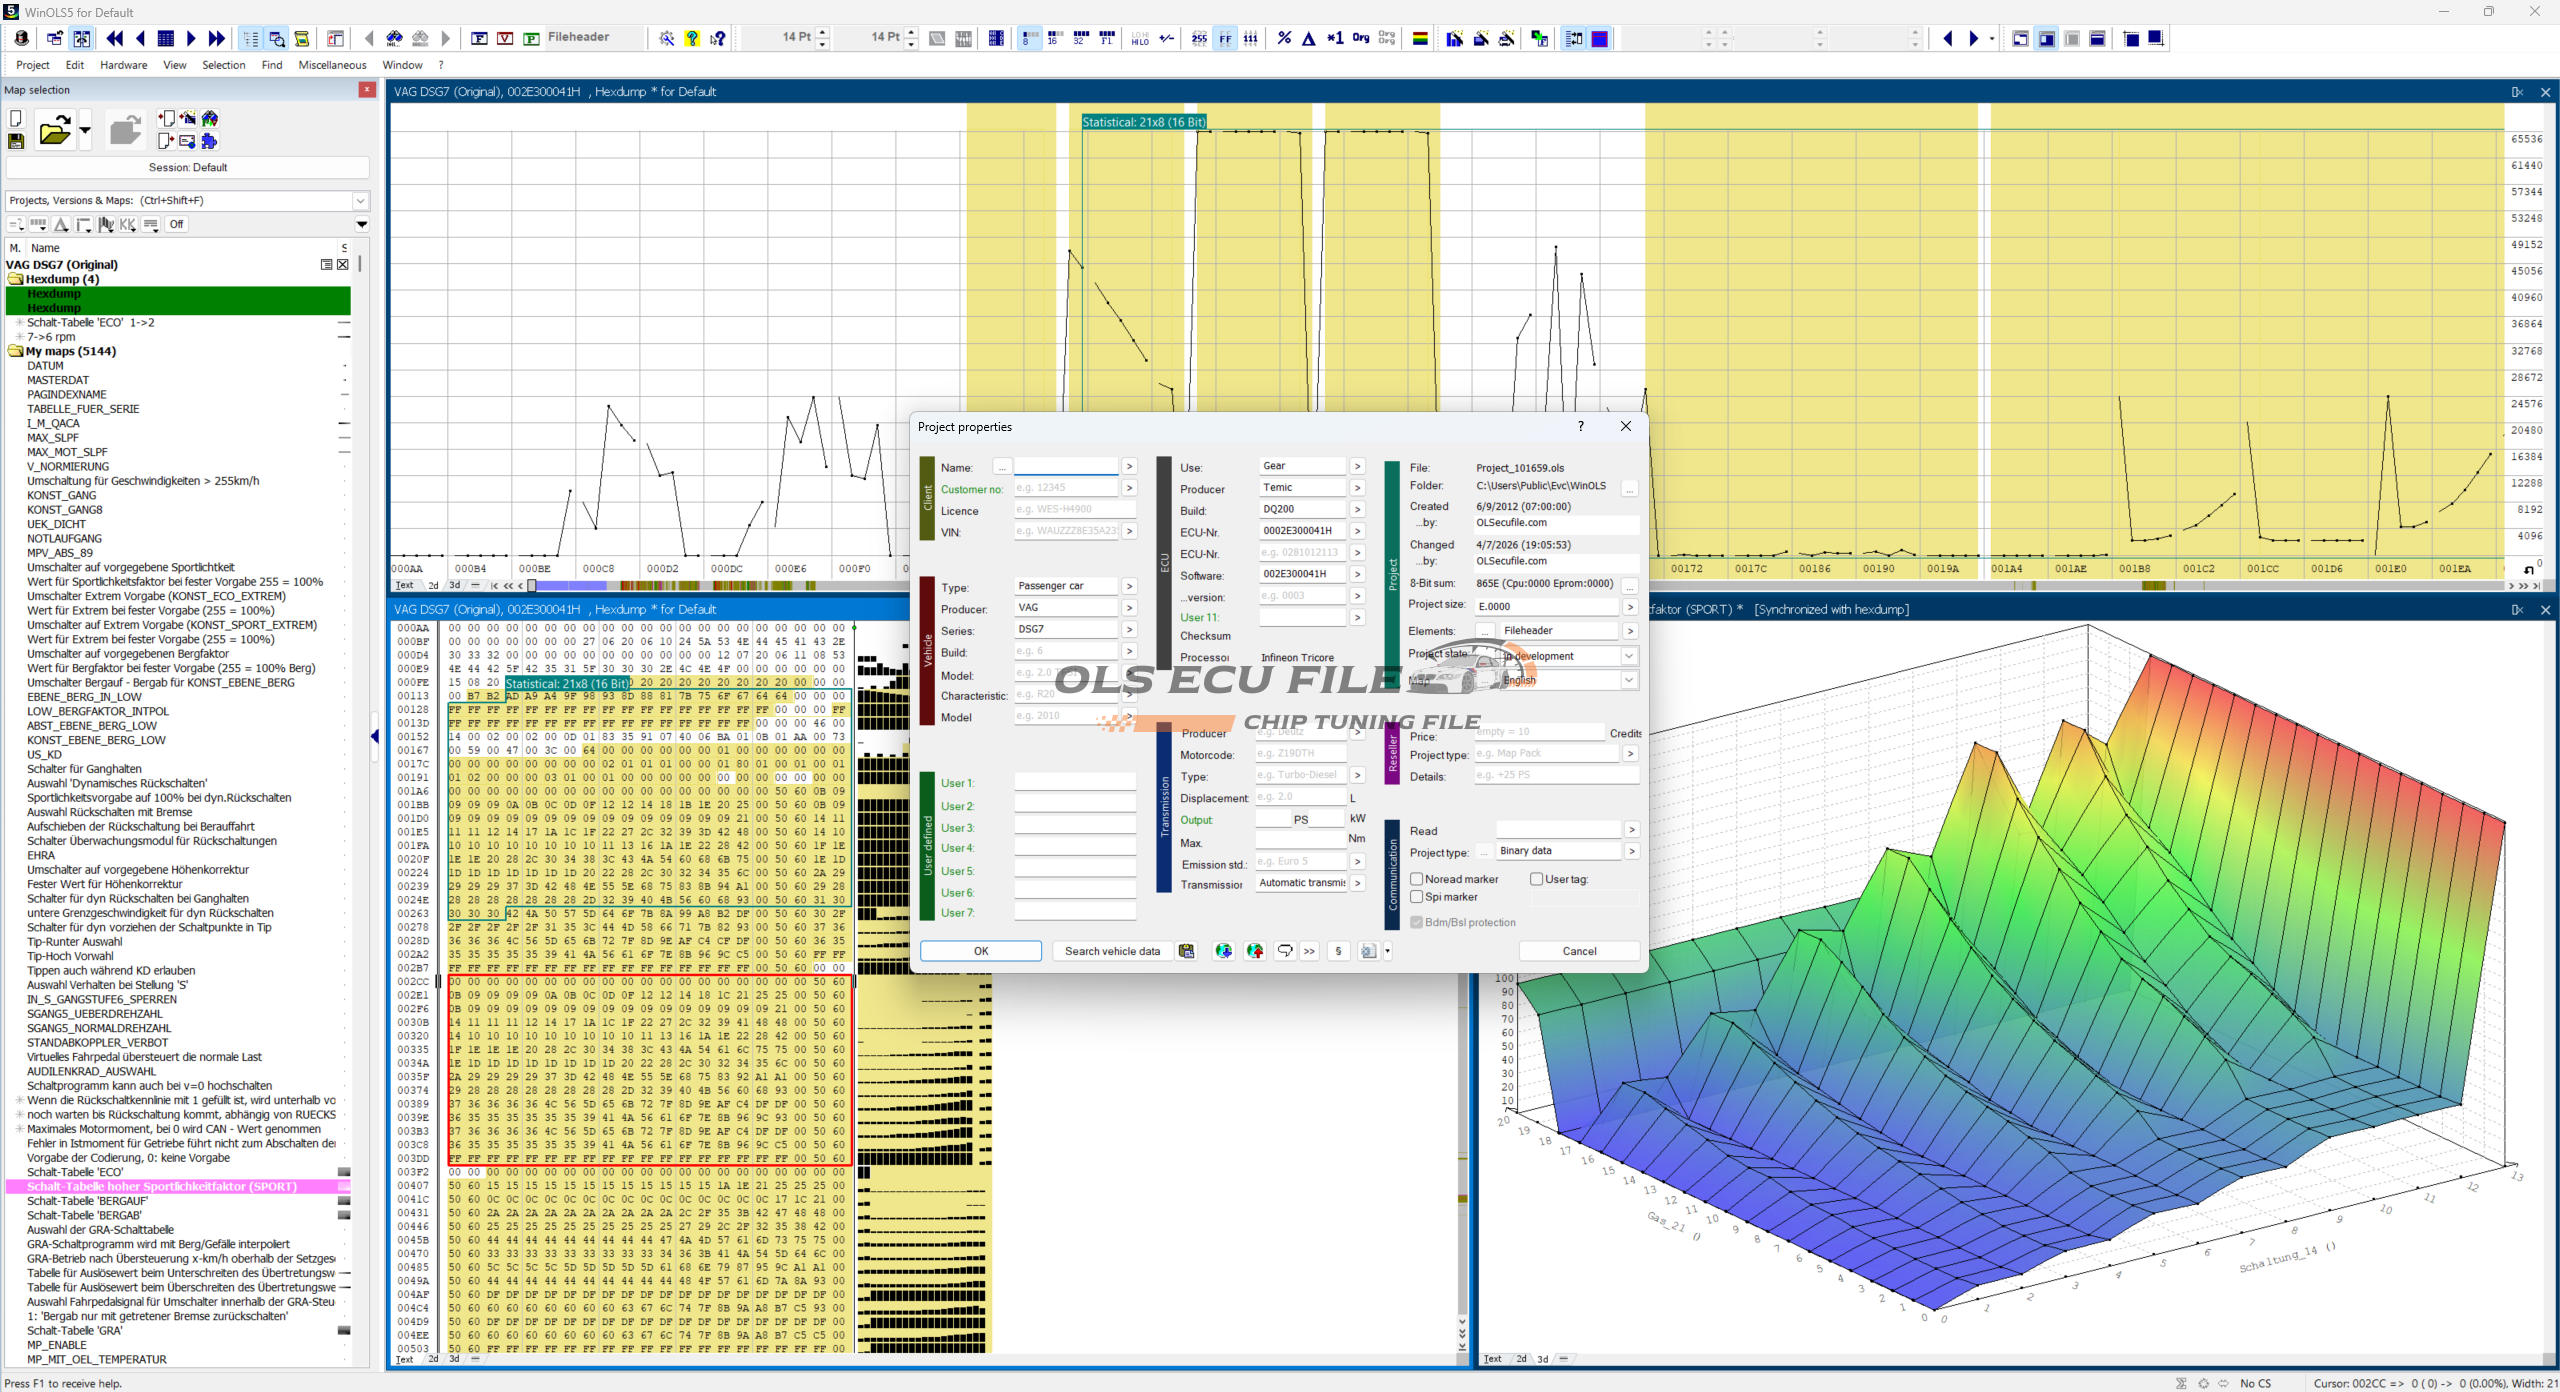Click the speech bubble comment icon in dialog

click(x=1285, y=951)
